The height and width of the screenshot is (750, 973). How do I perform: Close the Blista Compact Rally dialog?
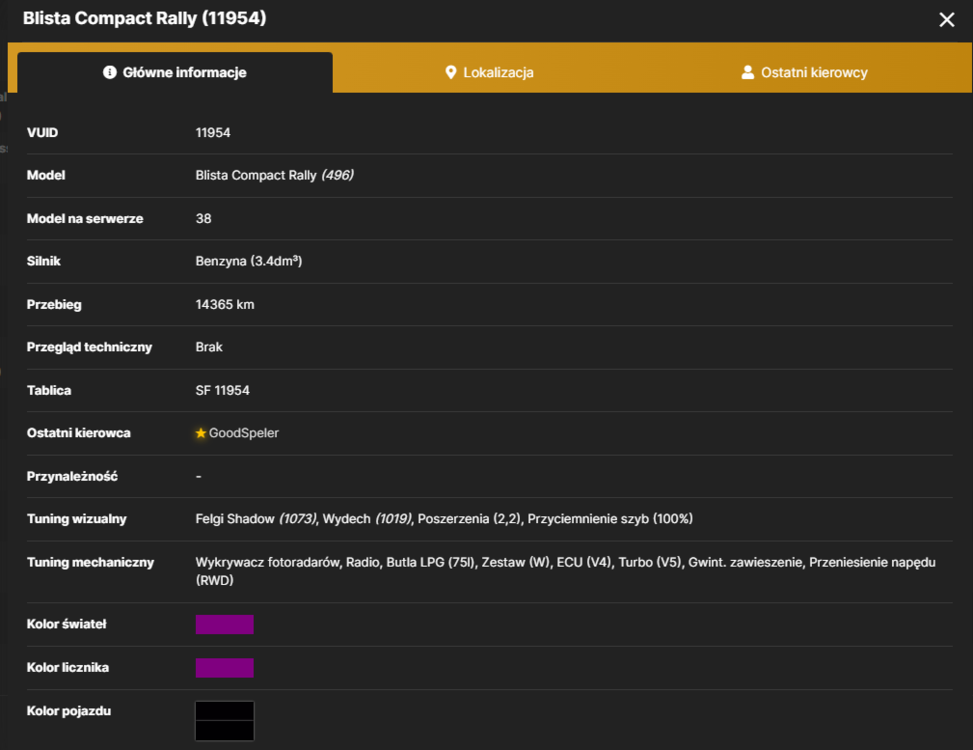[946, 20]
